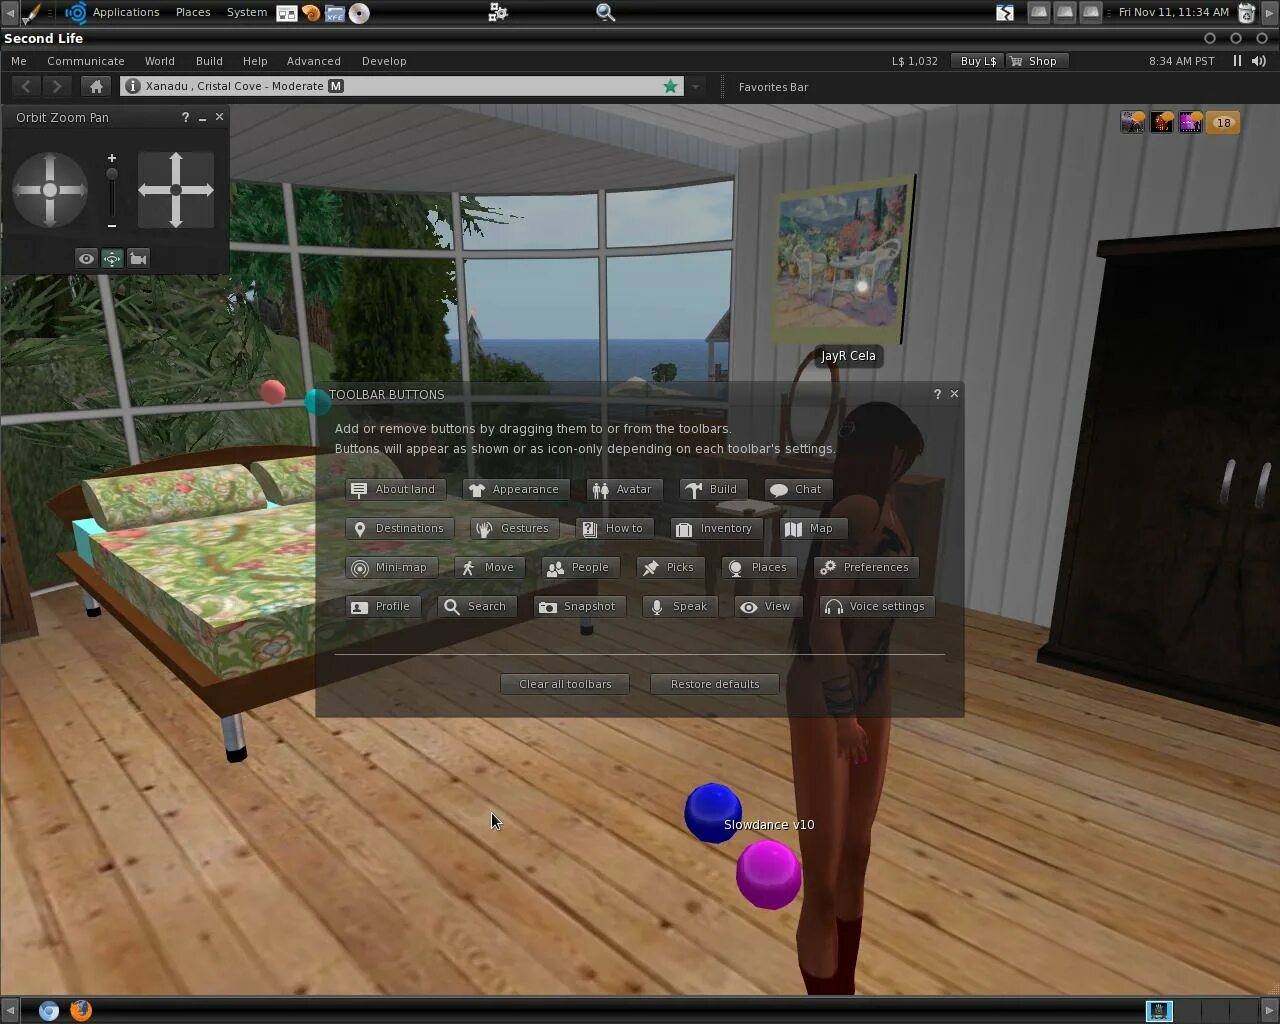The height and width of the screenshot is (1024, 1280).
Task: Click the How to help button
Action: (x=615, y=529)
